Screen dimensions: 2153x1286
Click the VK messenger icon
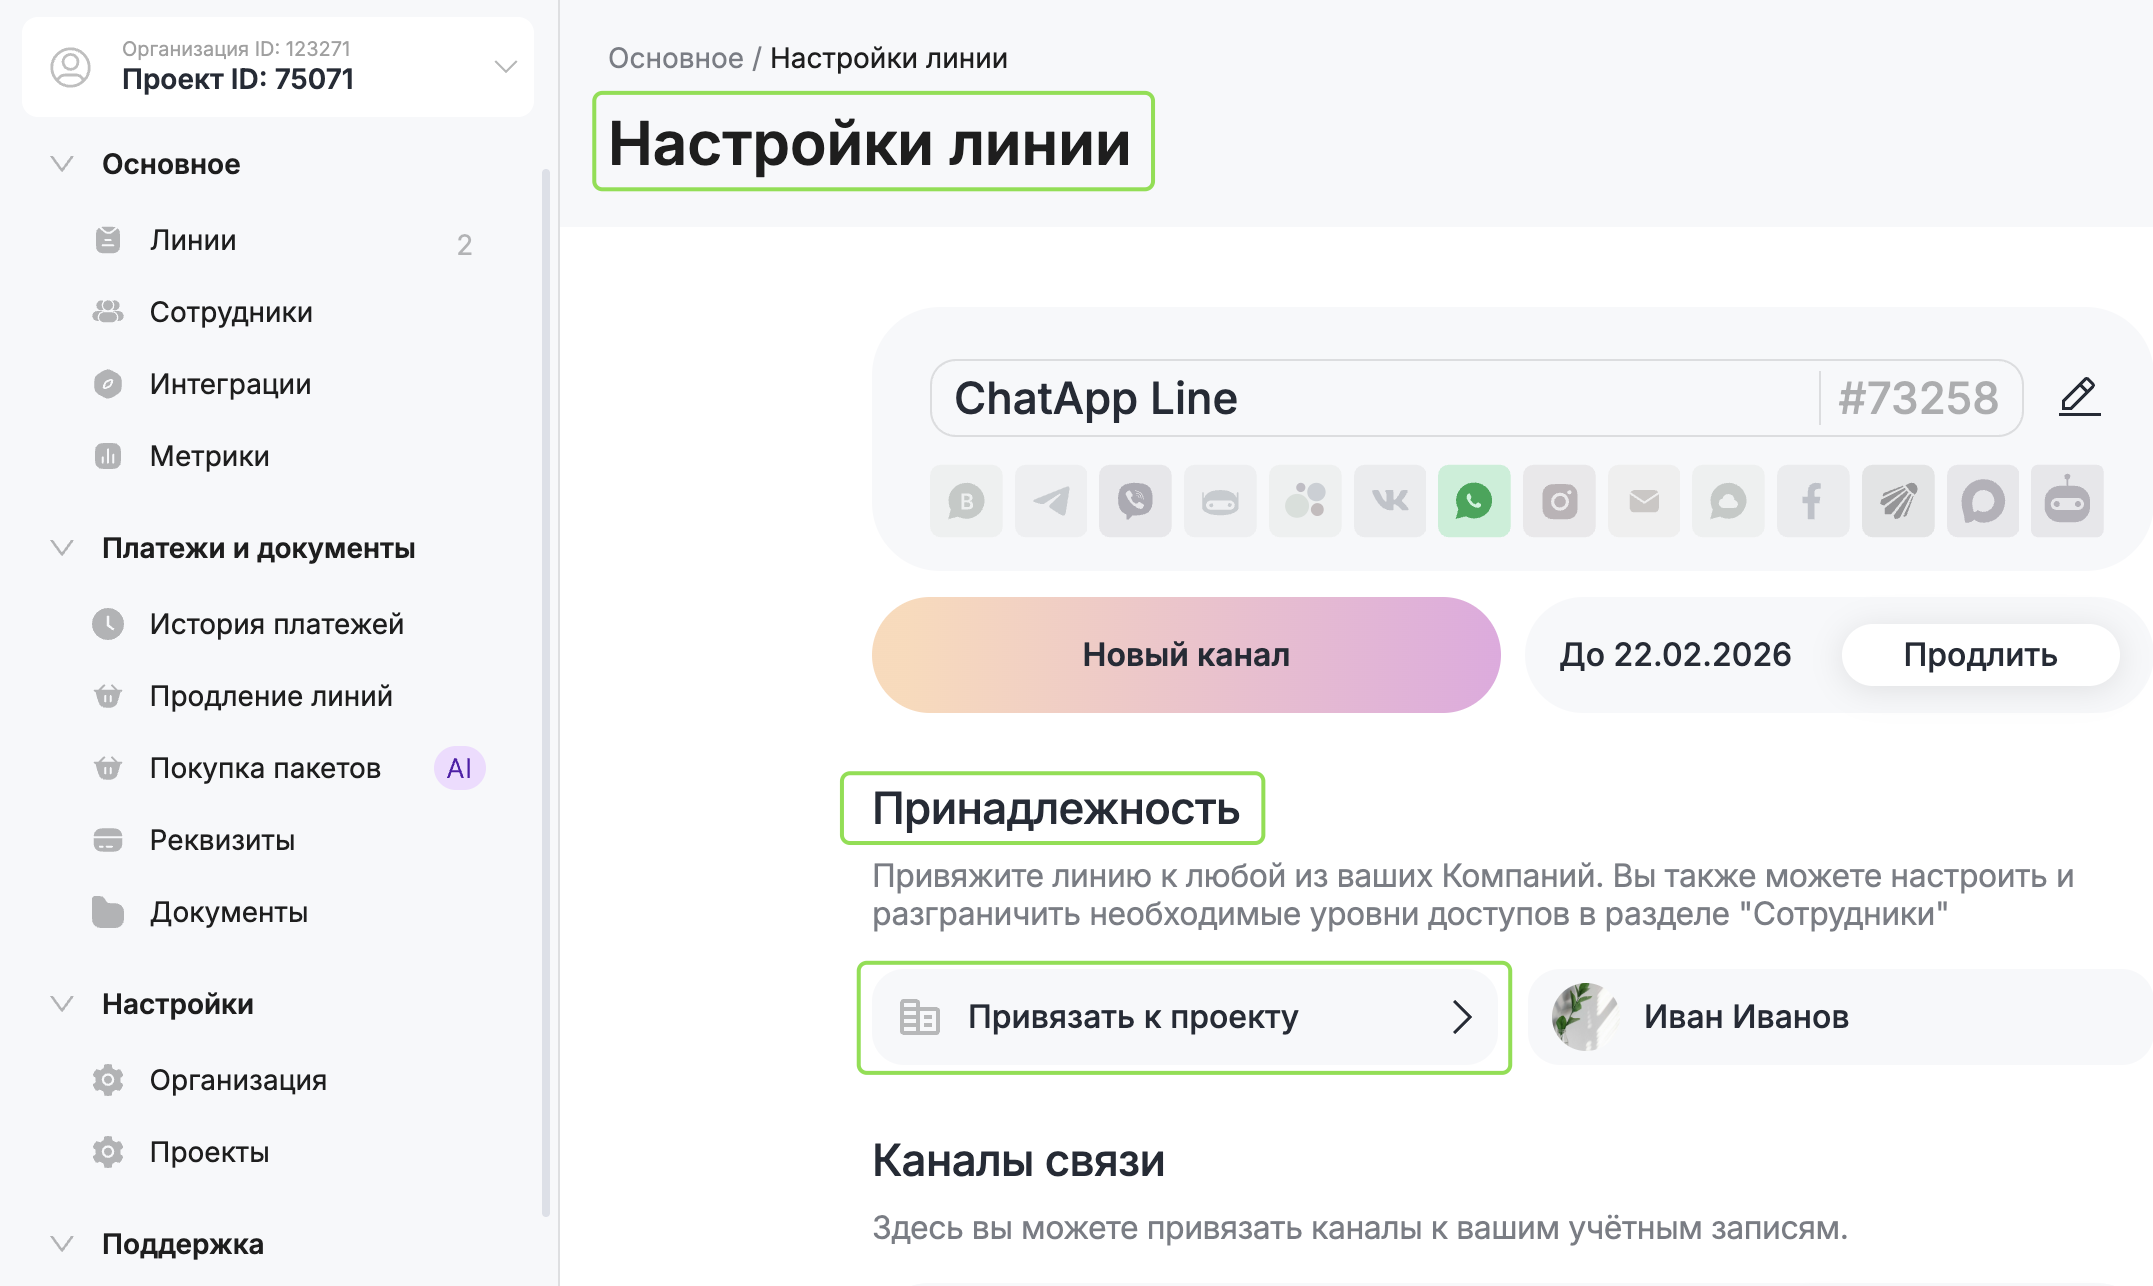[x=1390, y=501]
